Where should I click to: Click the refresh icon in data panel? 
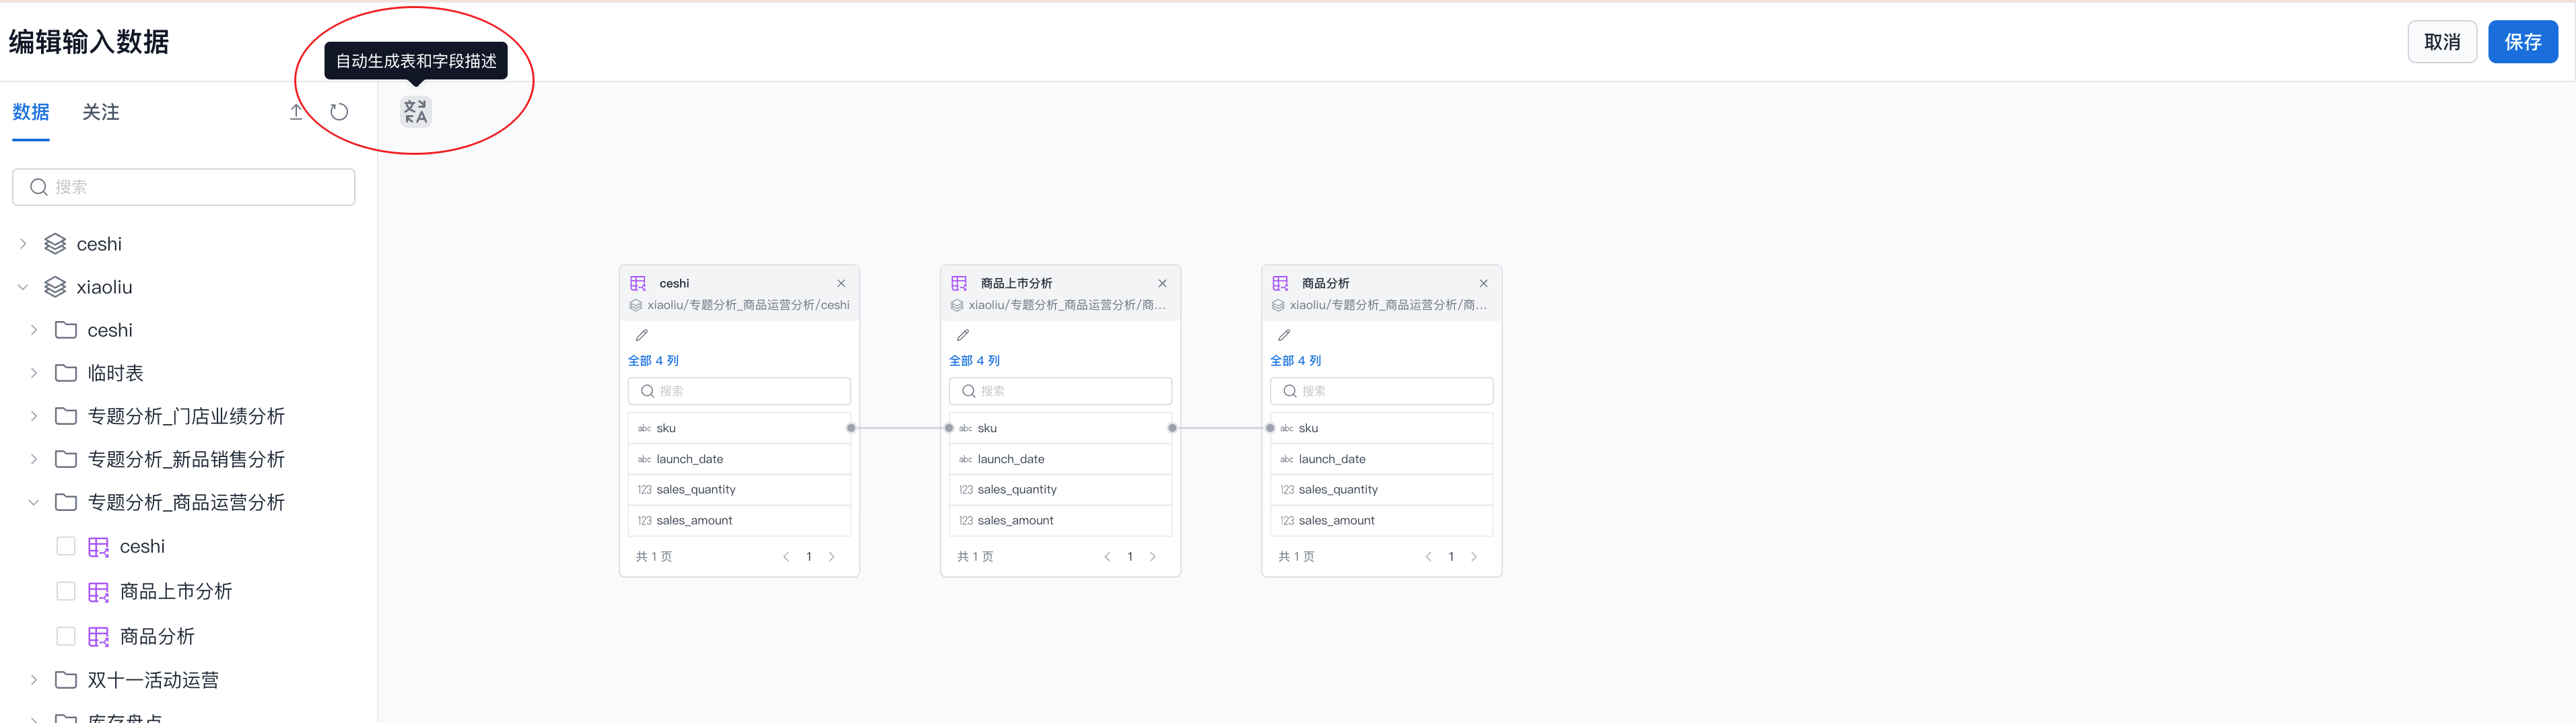(339, 112)
